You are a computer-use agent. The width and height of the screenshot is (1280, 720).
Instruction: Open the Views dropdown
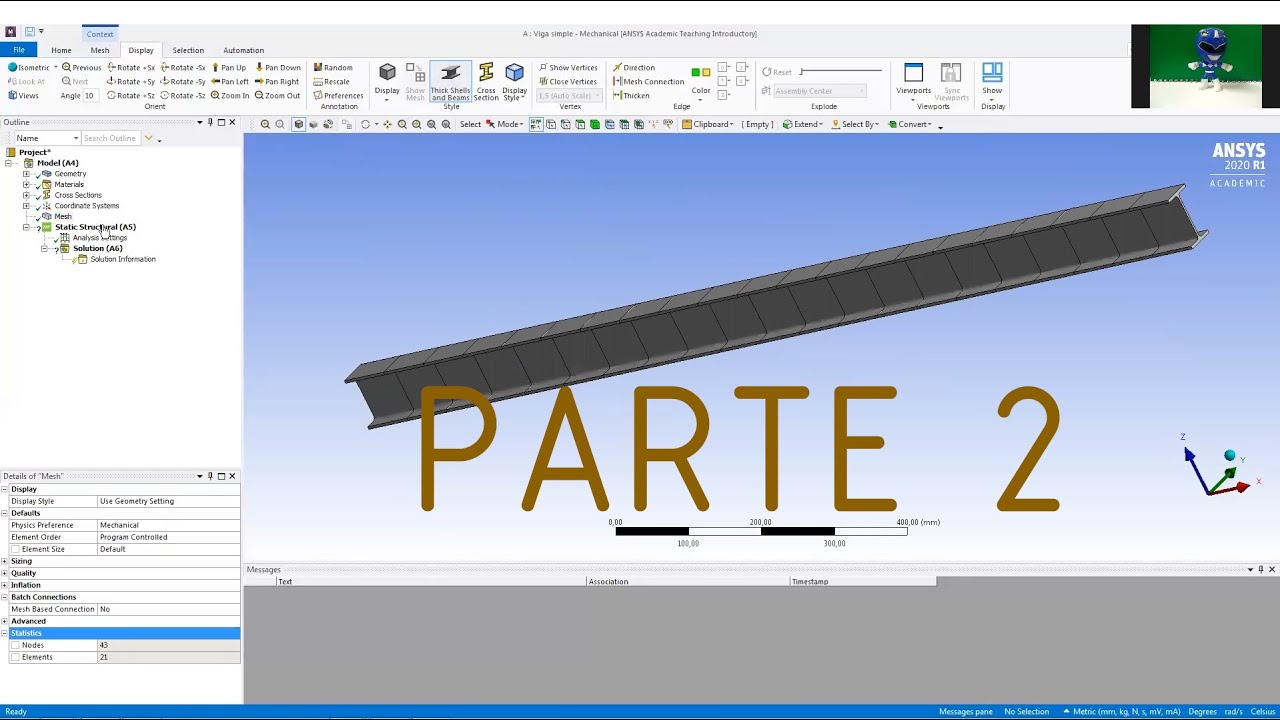pyautogui.click(x=24, y=95)
